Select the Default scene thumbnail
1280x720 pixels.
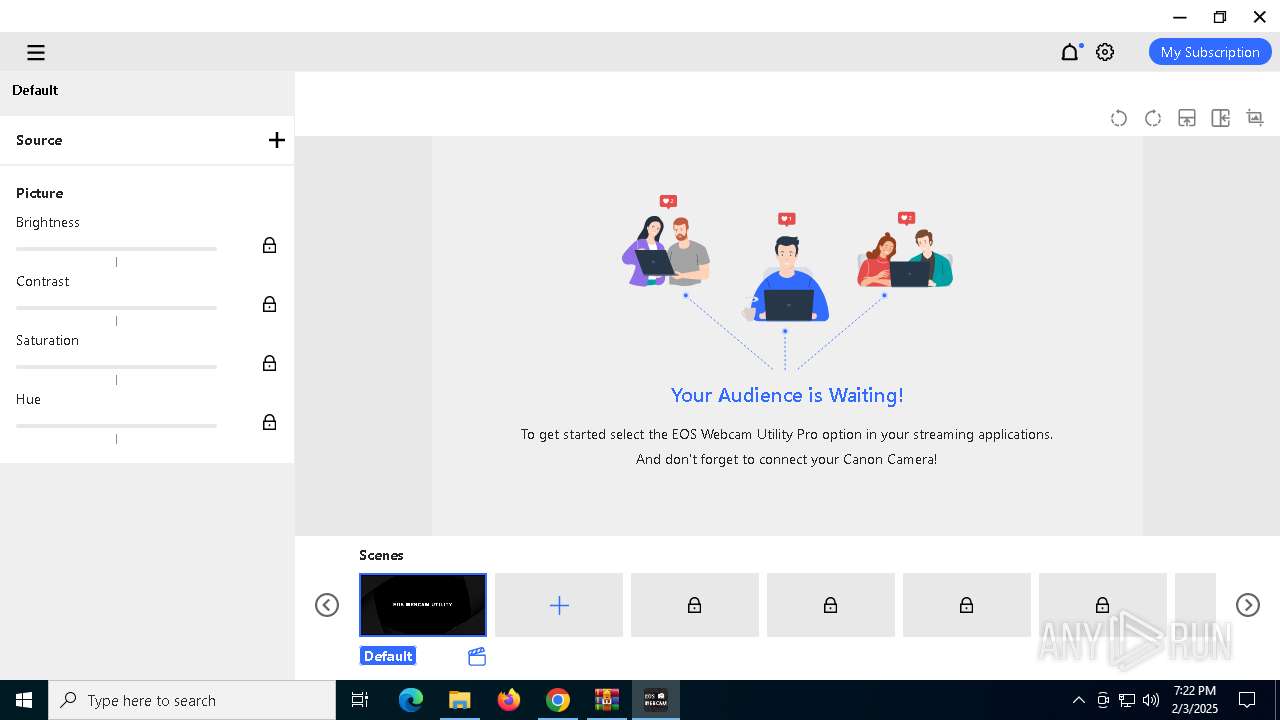(423, 605)
